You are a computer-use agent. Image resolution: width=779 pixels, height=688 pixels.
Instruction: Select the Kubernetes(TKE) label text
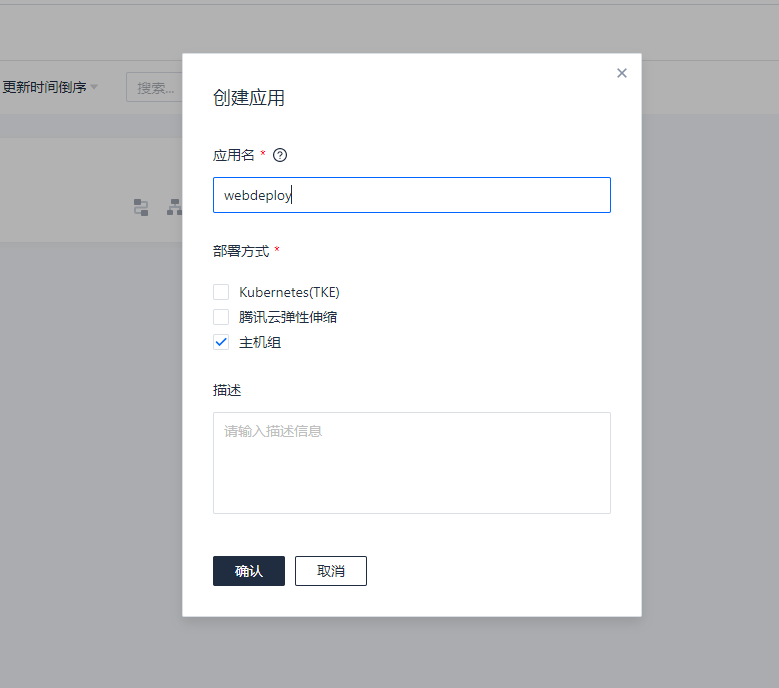point(289,292)
